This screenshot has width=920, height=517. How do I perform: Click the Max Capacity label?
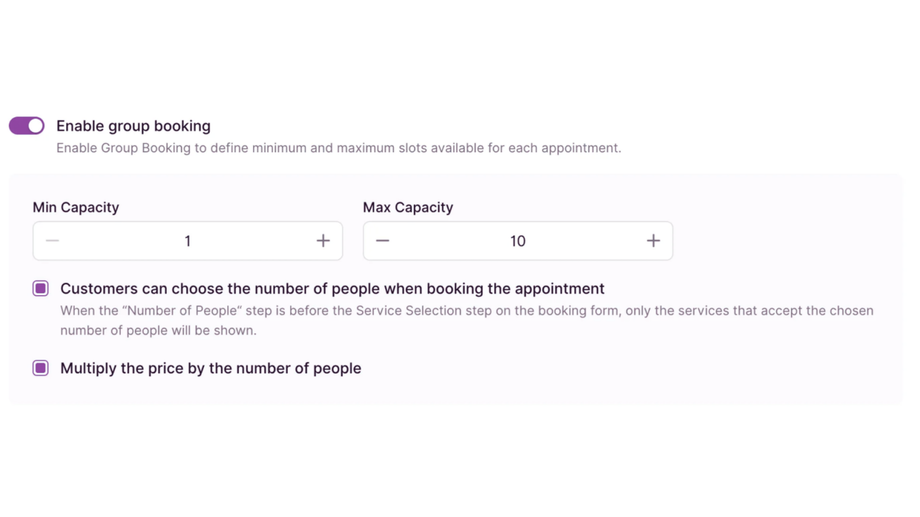[x=408, y=207]
